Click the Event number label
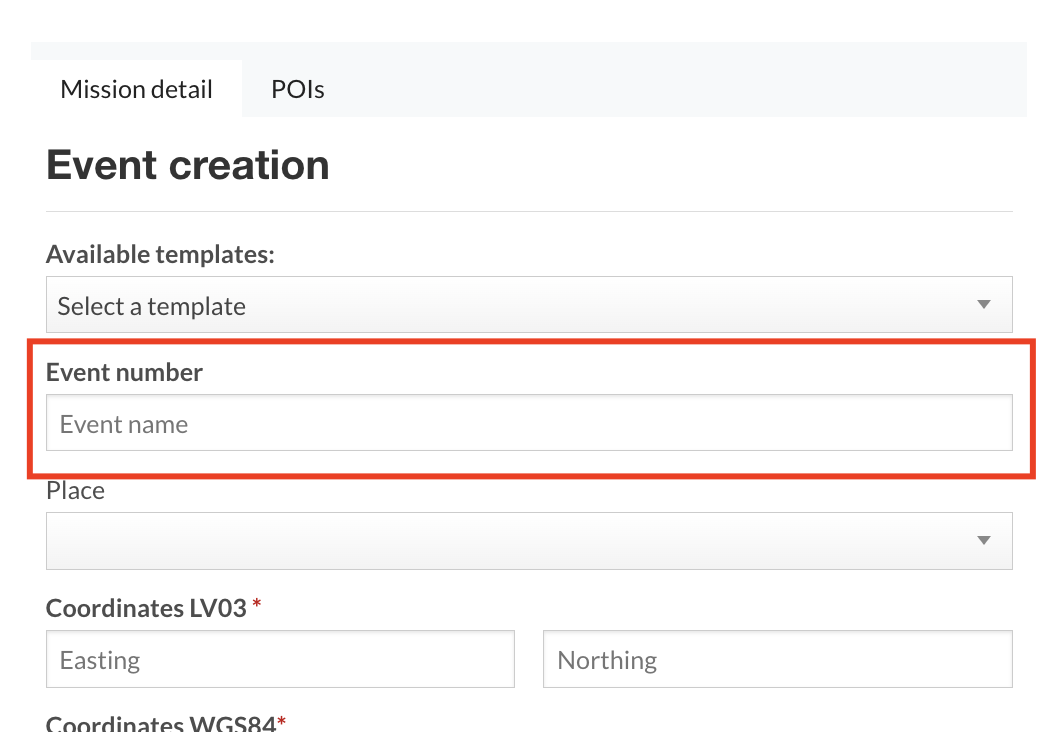 [124, 372]
